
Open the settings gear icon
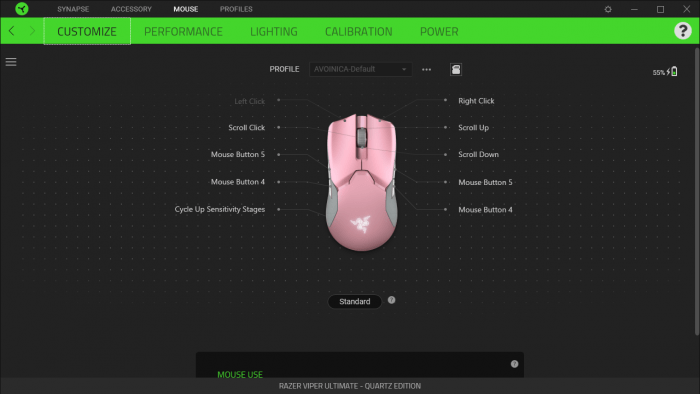[x=608, y=9]
